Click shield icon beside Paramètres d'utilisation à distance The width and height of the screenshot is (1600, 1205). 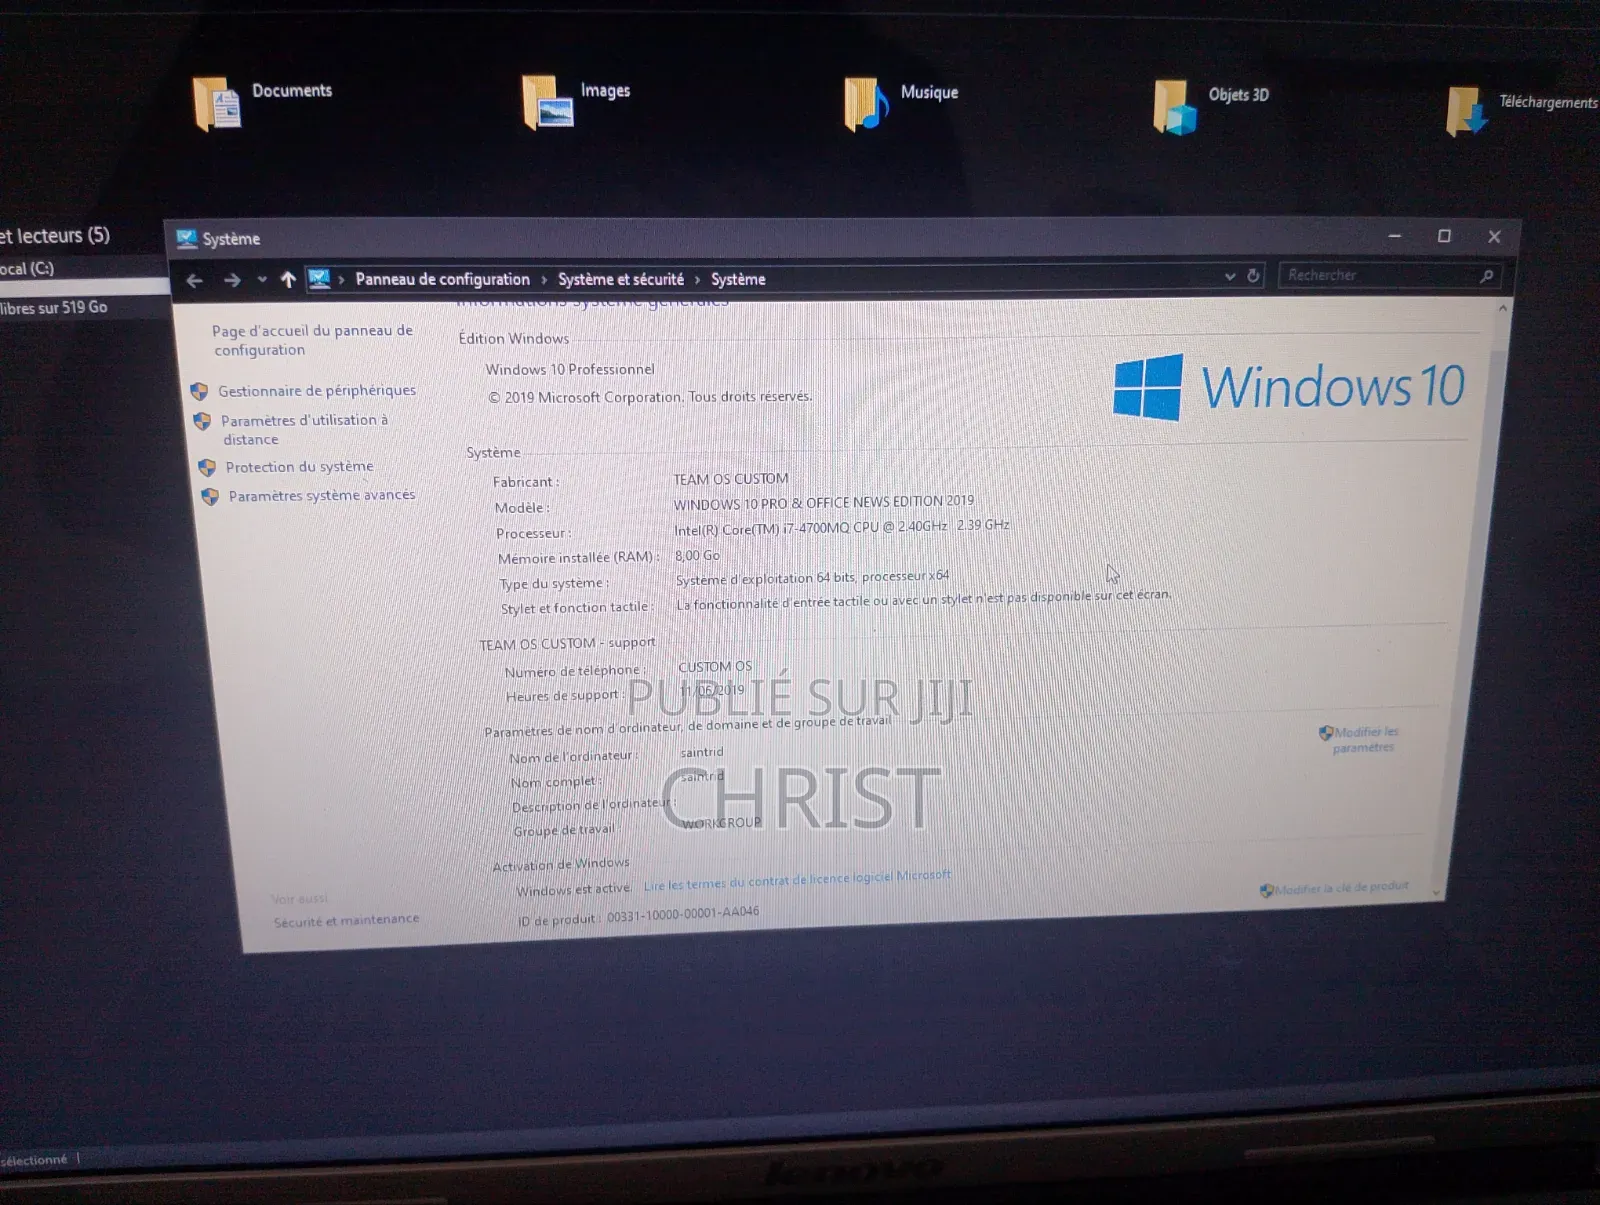[x=202, y=422]
